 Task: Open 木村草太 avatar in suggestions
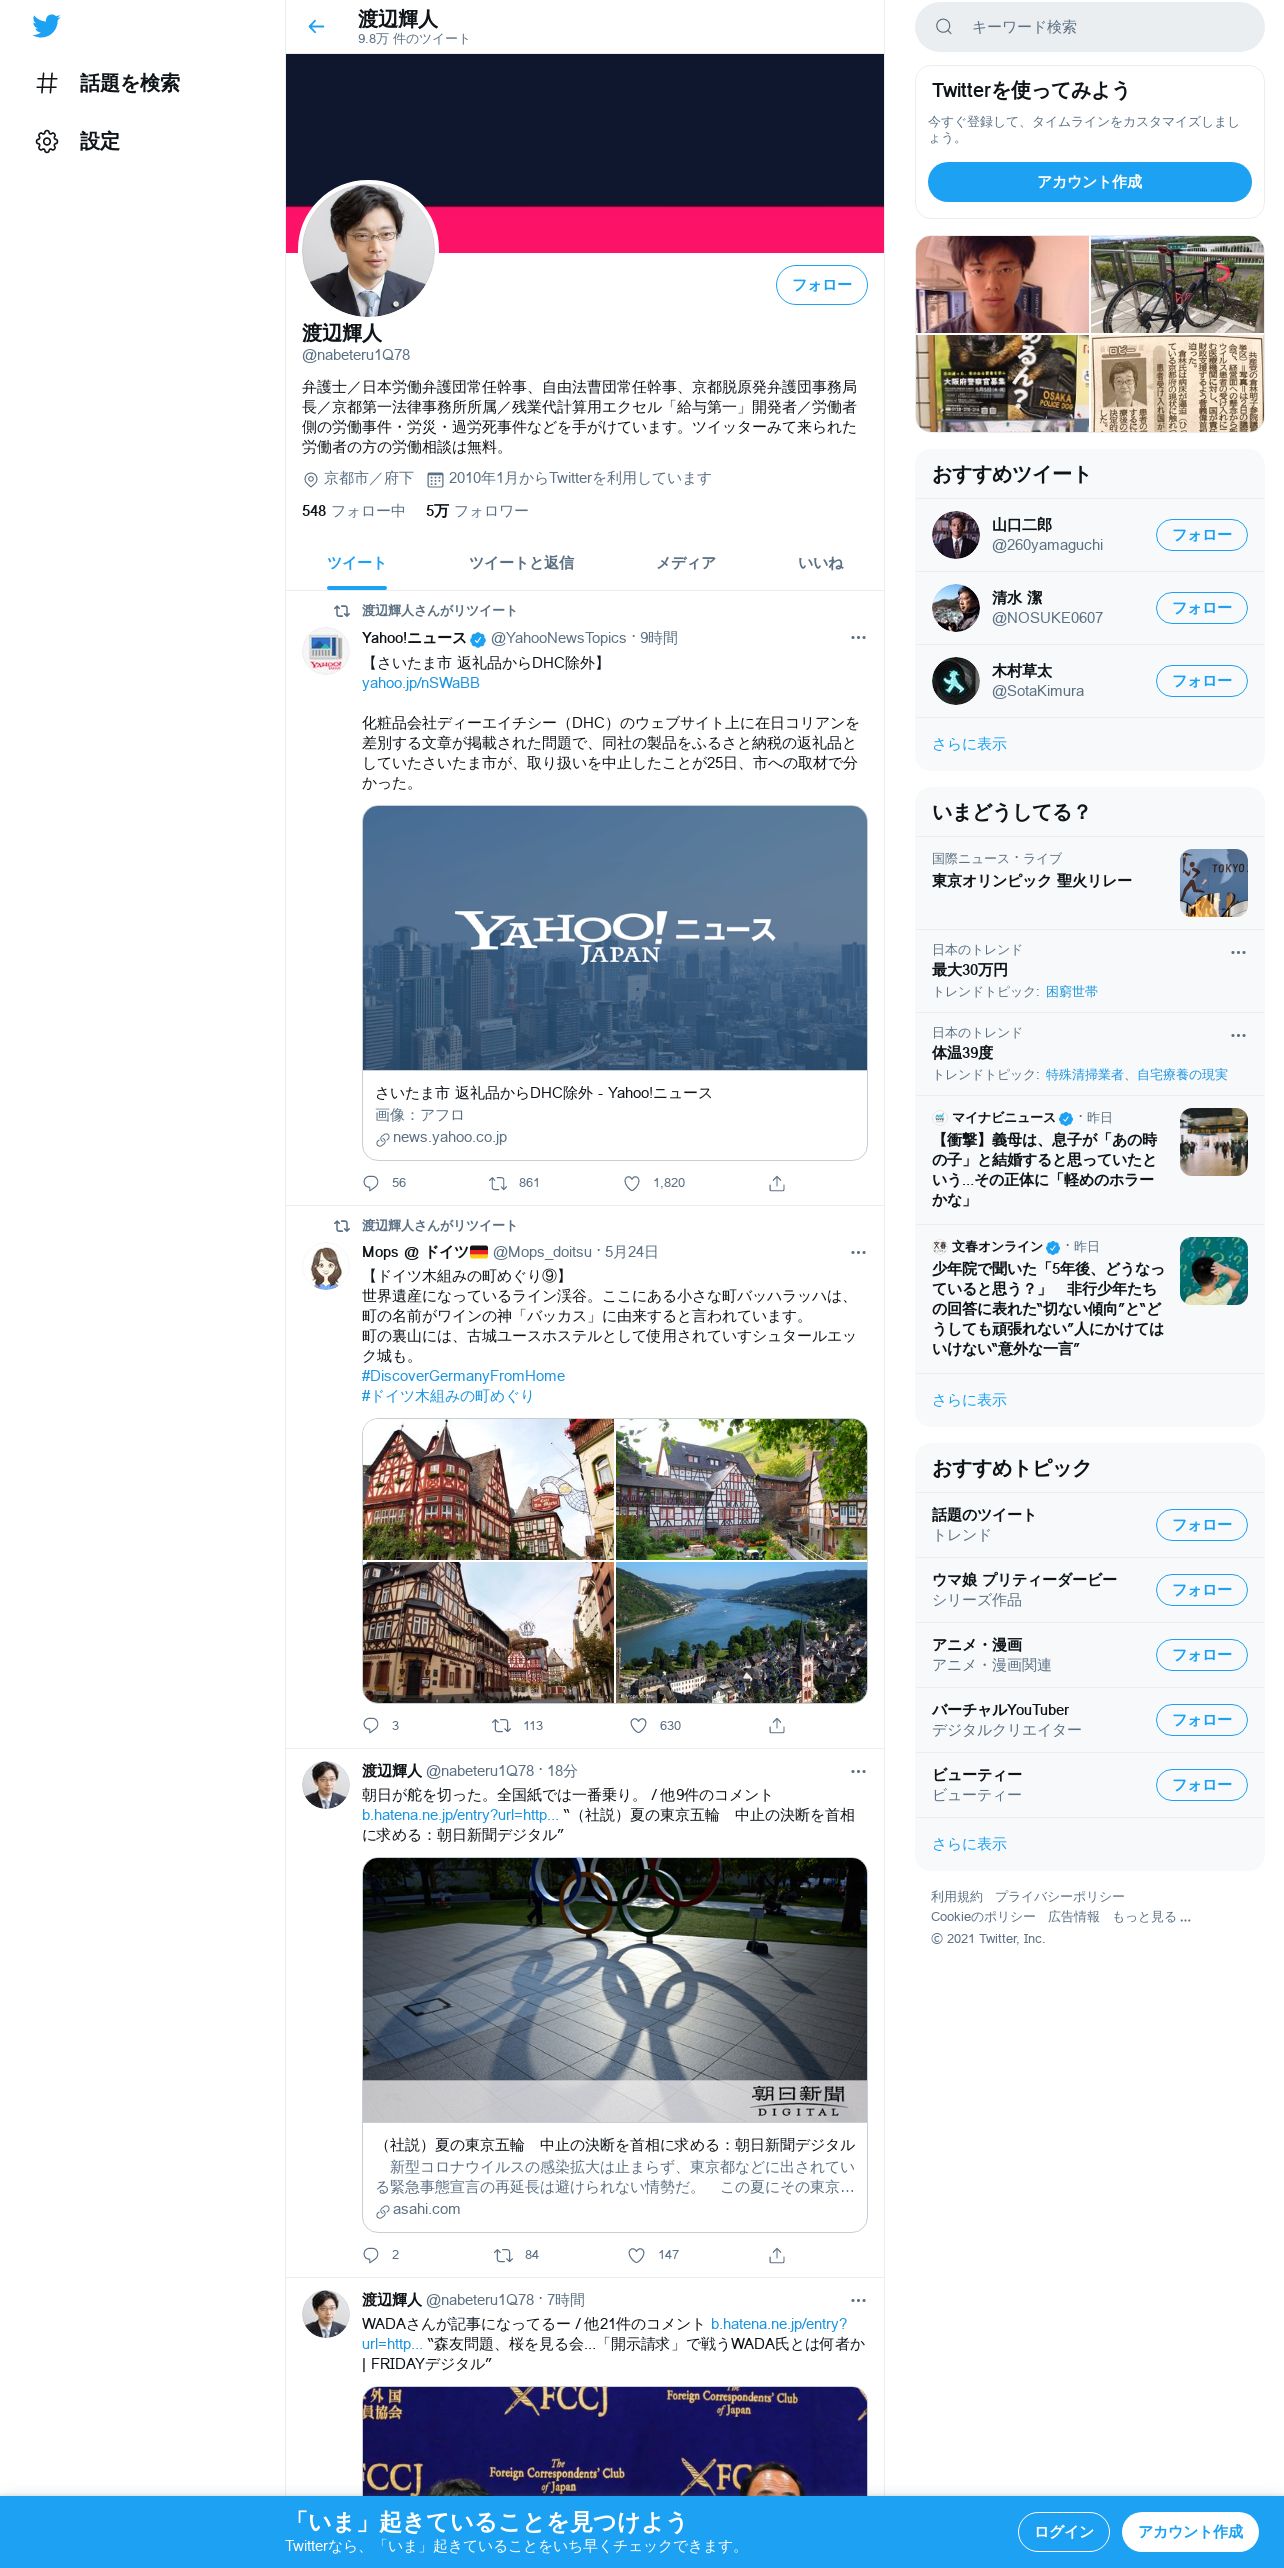[955, 681]
